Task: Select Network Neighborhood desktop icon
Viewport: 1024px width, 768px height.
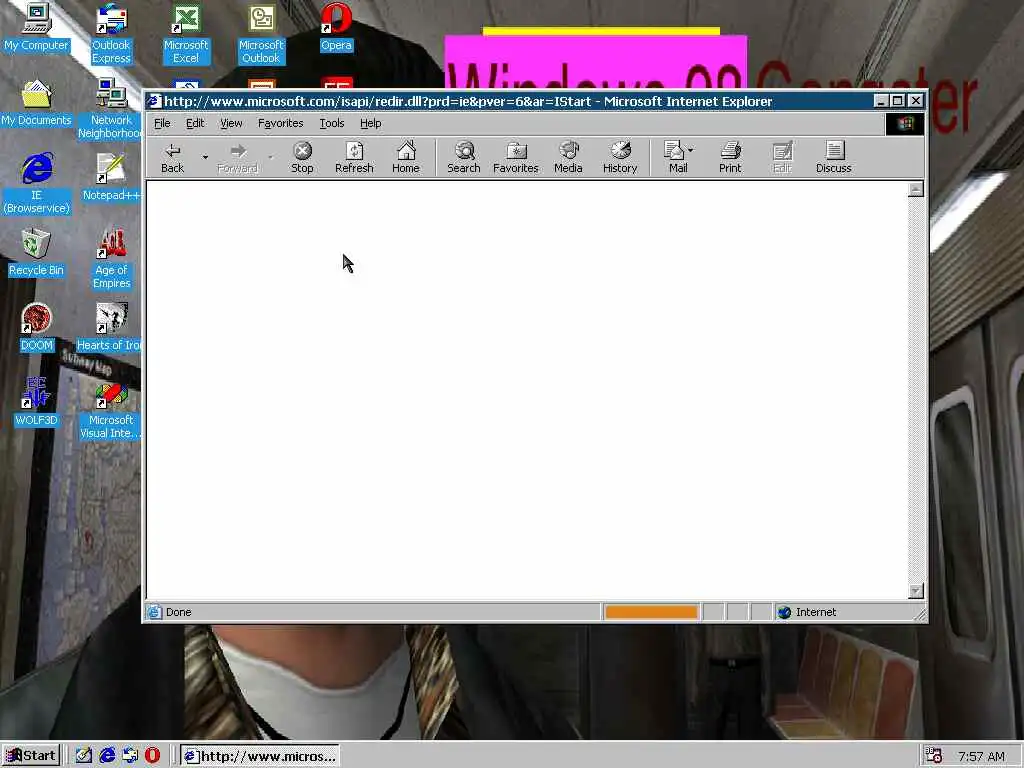Action: pyautogui.click(x=110, y=108)
